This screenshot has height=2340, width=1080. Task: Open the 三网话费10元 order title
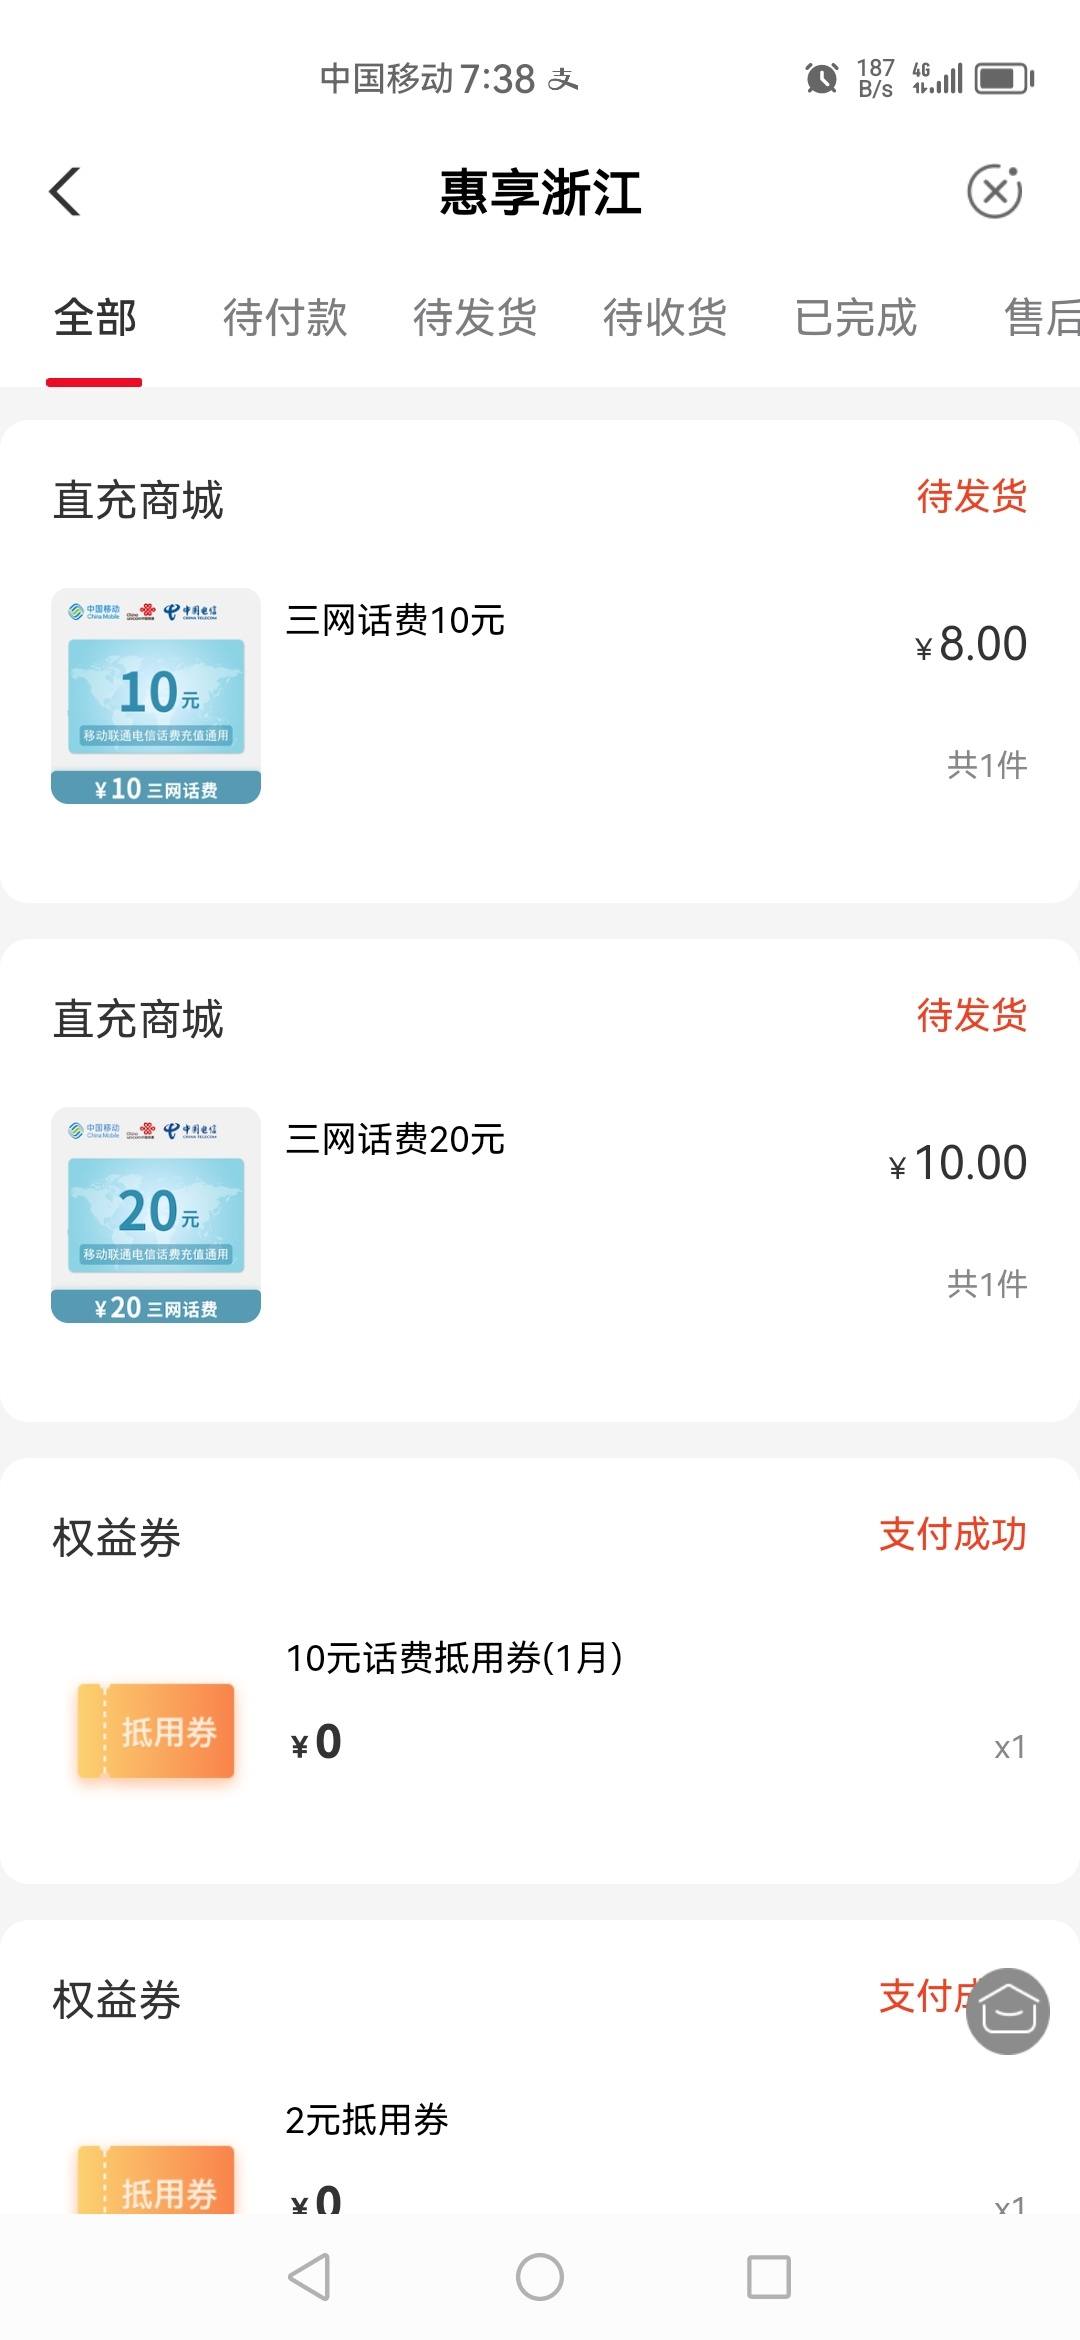point(395,620)
